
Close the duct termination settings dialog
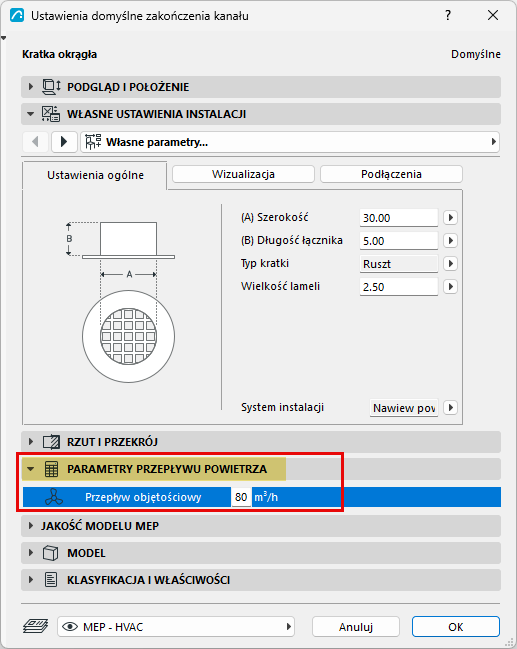tap(493, 16)
